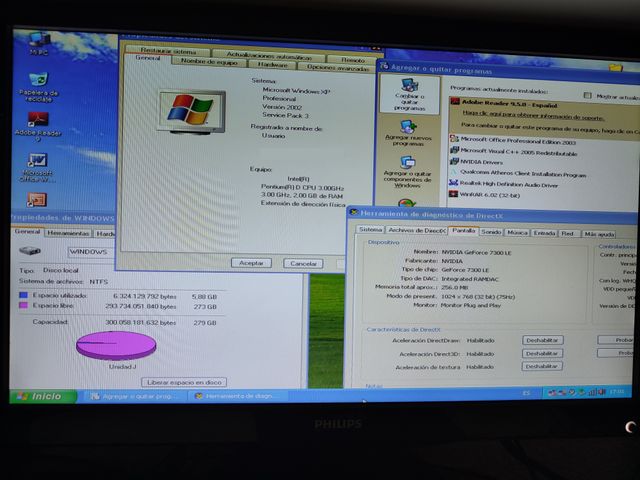Open the Red tab in DirectX tool
Screen dimensions: 640x480
(x=569, y=233)
